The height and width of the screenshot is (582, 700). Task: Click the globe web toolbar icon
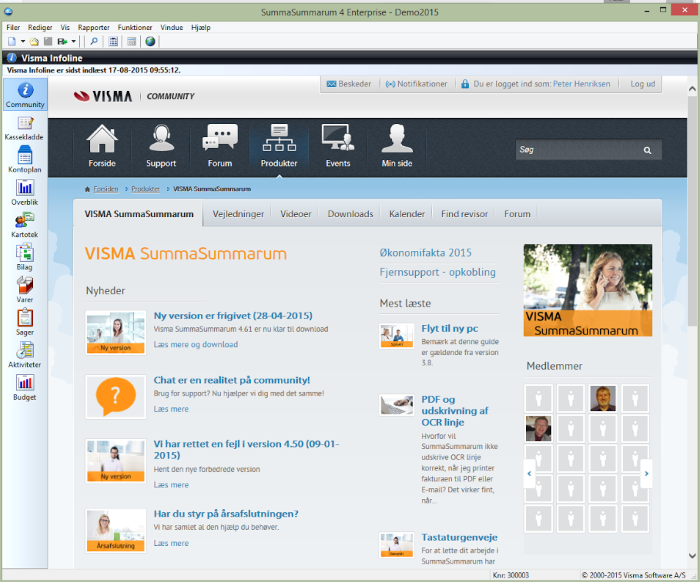click(150, 42)
